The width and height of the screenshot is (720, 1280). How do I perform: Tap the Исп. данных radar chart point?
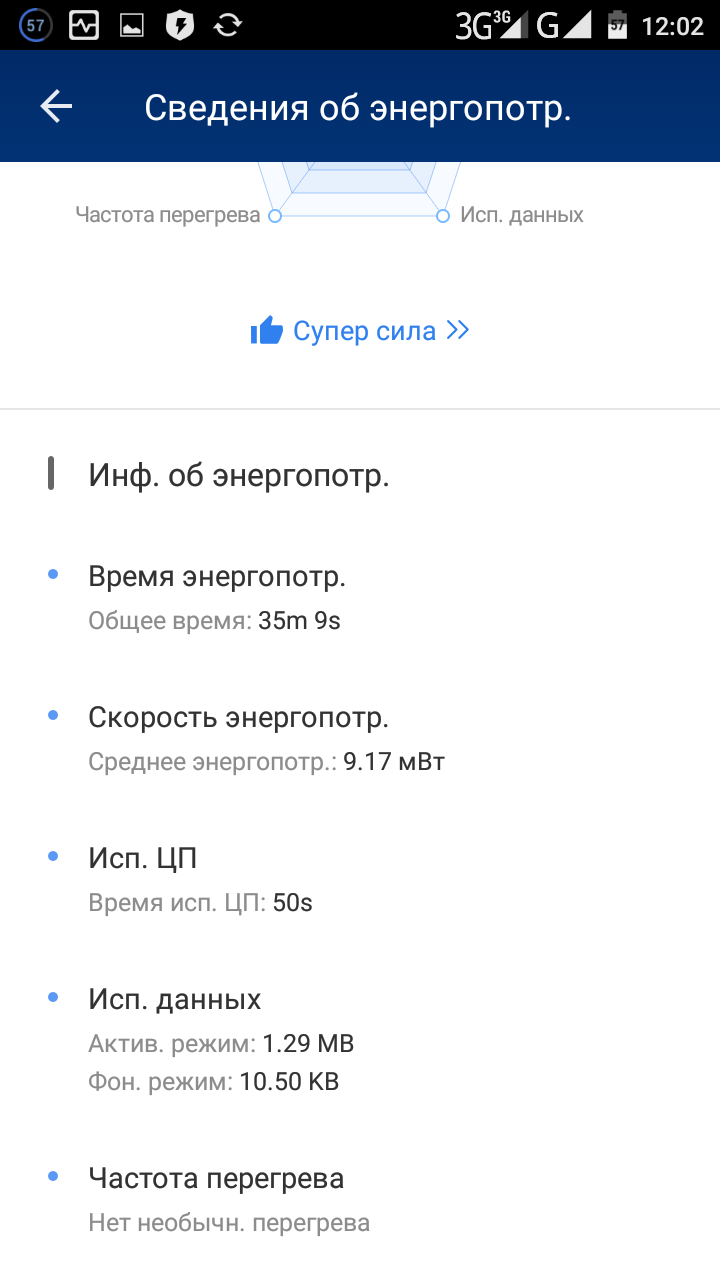coord(443,215)
